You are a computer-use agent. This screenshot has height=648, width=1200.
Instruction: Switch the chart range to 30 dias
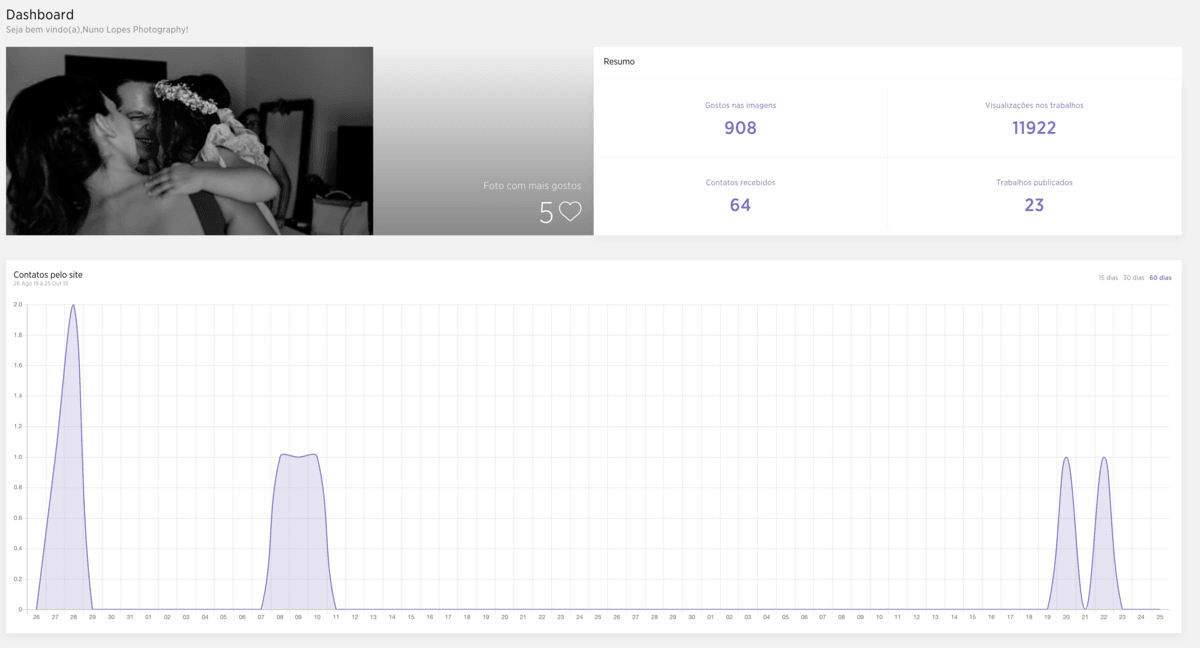coord(1133,277)
